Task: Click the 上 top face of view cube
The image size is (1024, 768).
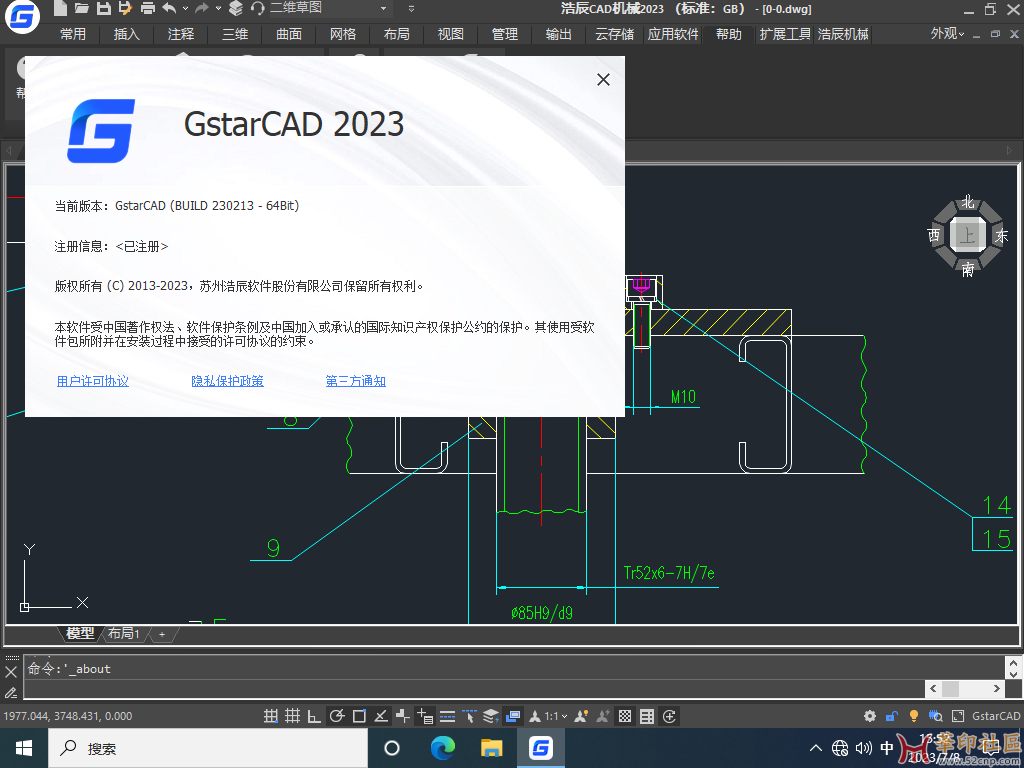Action: point(968,235)
